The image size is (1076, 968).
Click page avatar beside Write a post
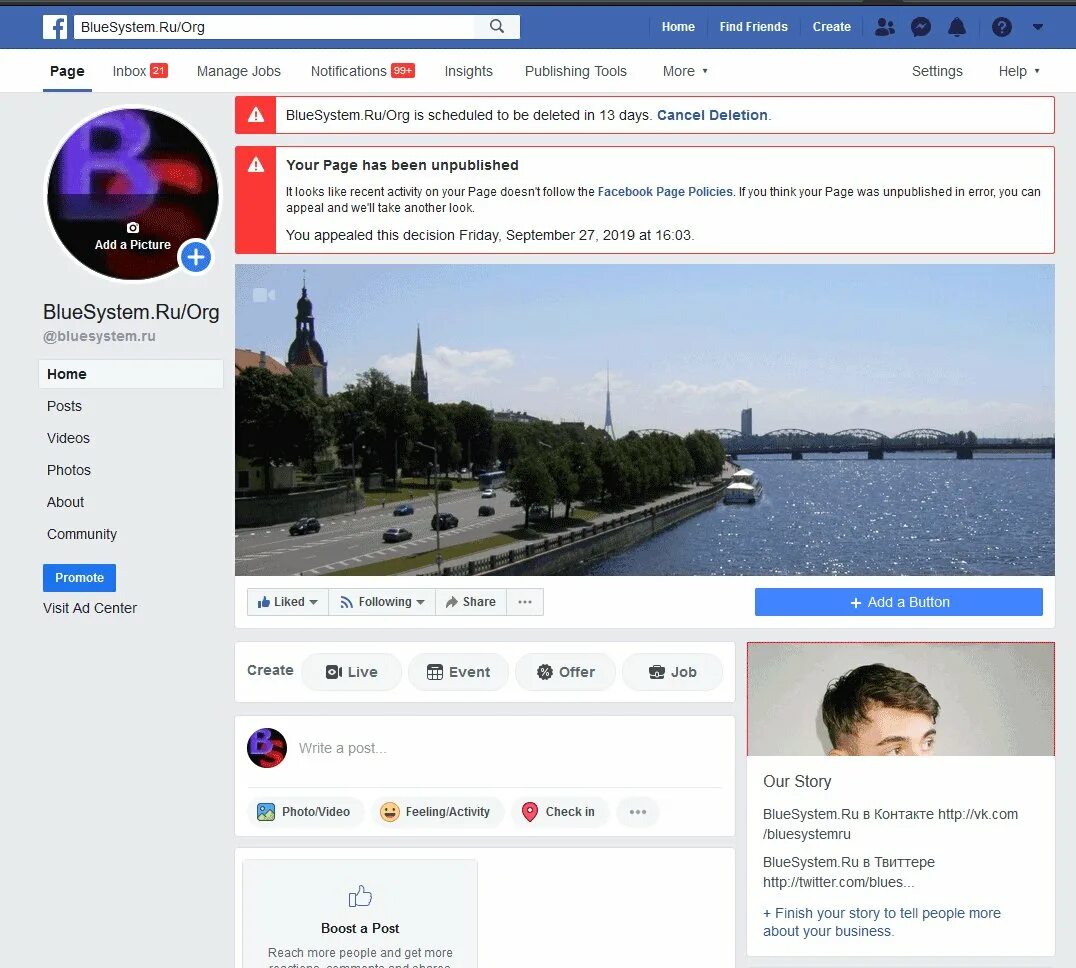266,748
